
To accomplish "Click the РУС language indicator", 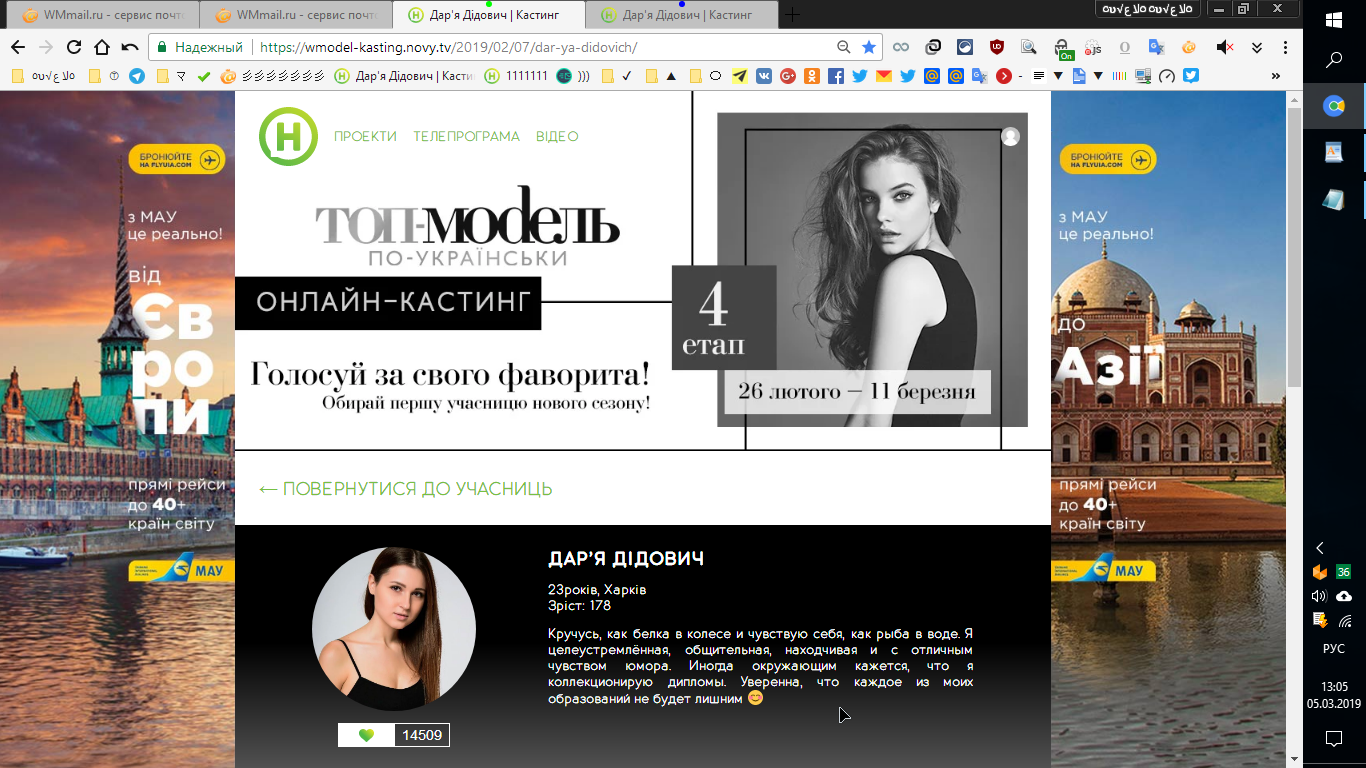I will (1334, 648).
